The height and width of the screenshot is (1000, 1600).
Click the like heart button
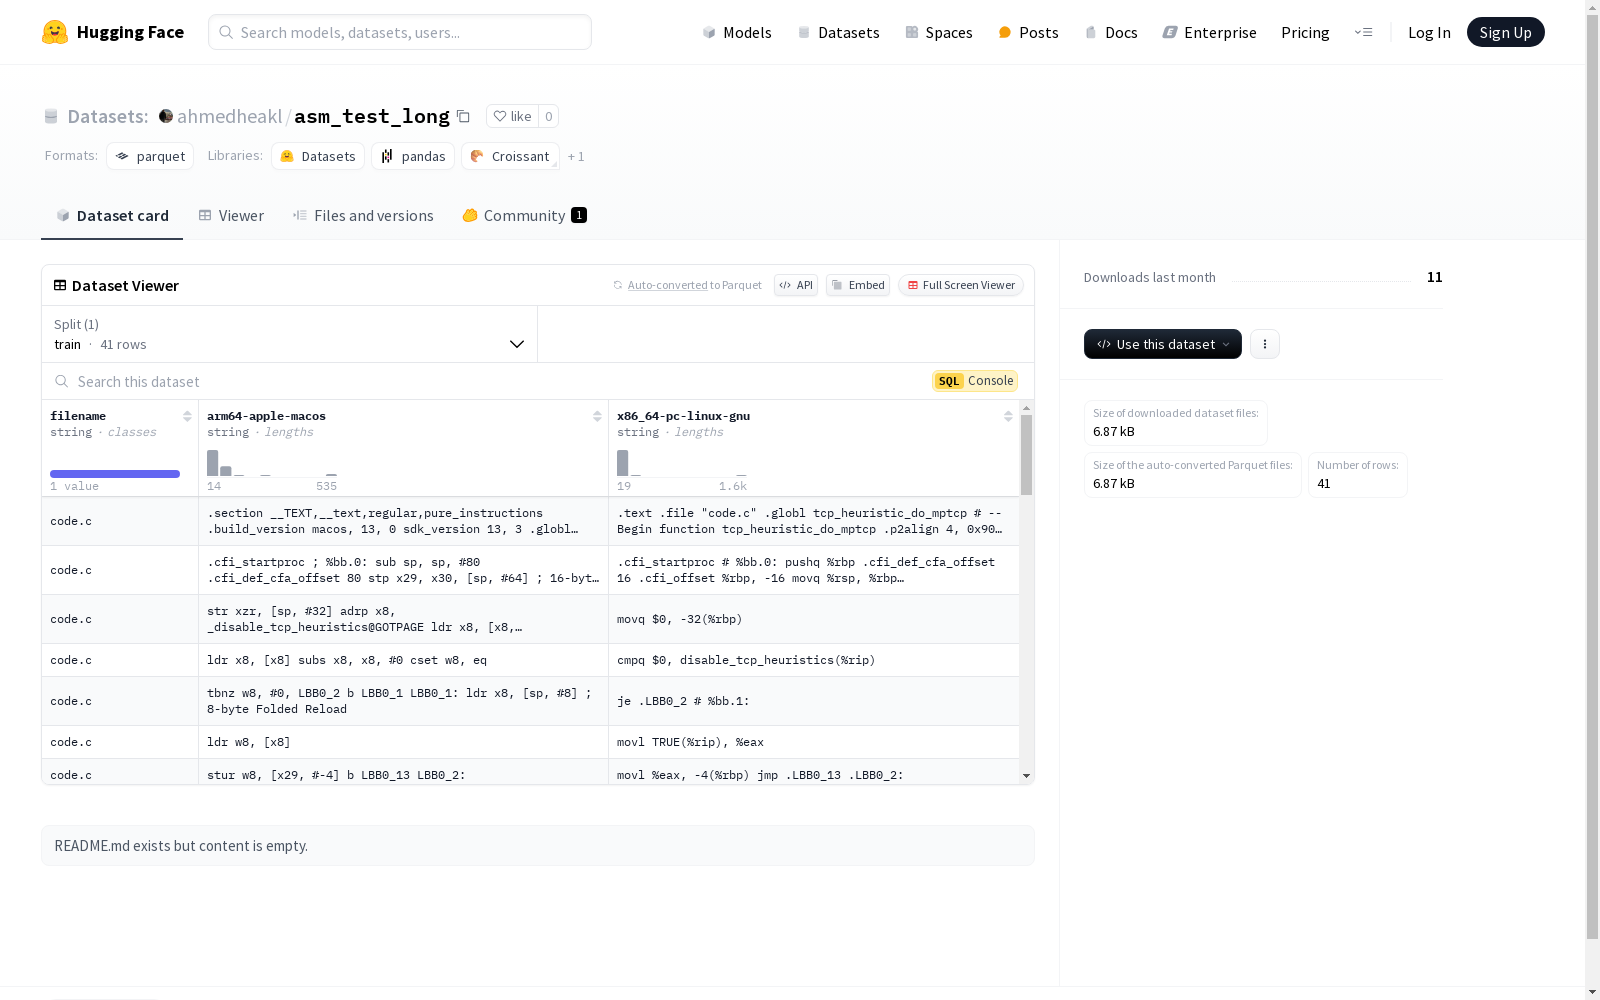[512, 116]
